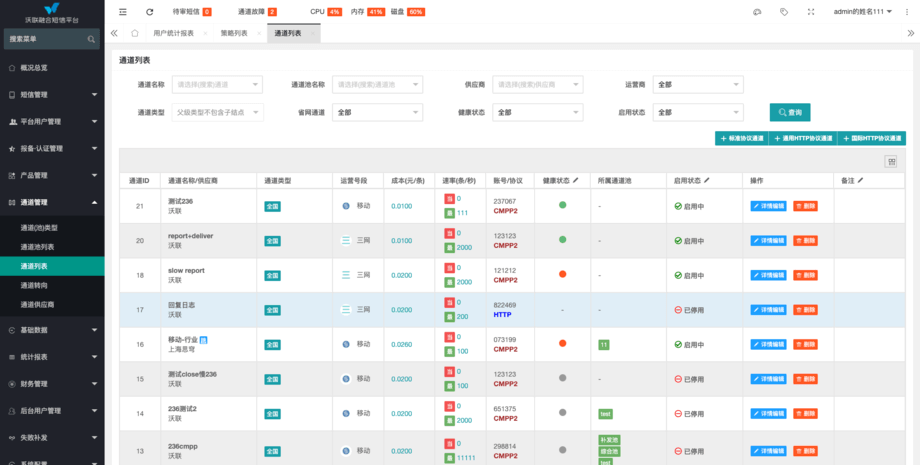This screenshot has width=920, height=465.
Task: Click the blue badge icon next to 移动-行业
Action: coord(204,340)
